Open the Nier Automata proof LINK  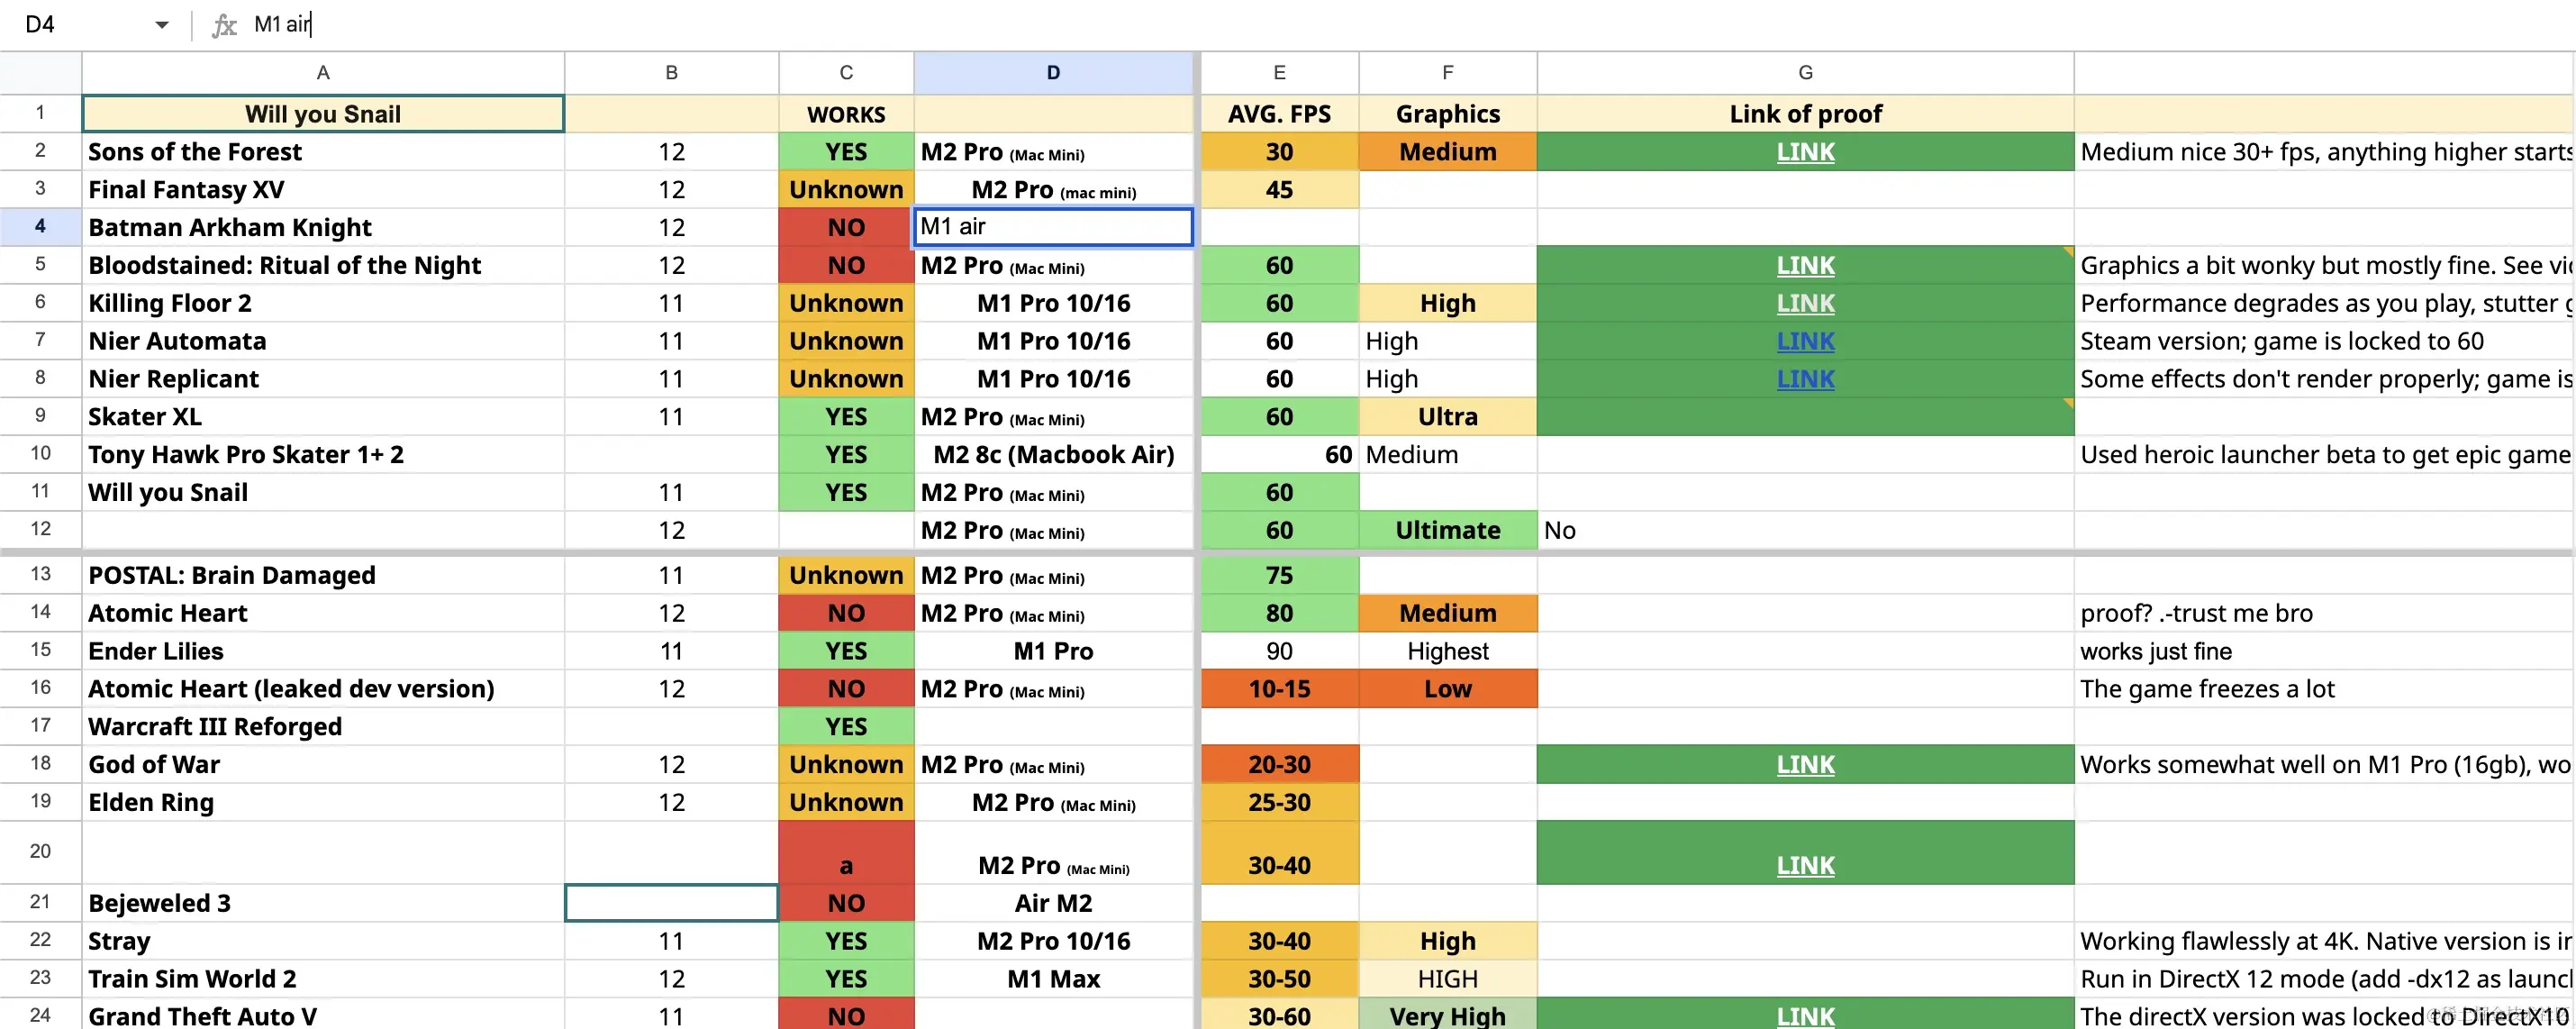click(x=1805, y=341)
